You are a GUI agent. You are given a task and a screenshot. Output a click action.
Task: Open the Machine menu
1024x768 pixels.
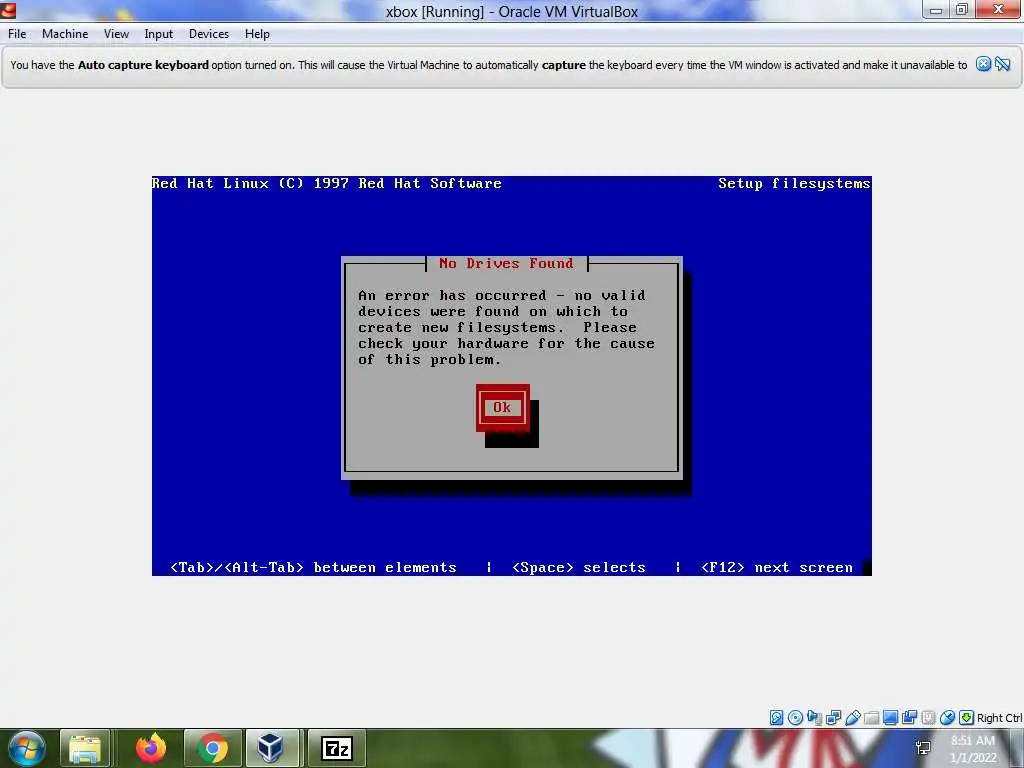pos(65,34)
